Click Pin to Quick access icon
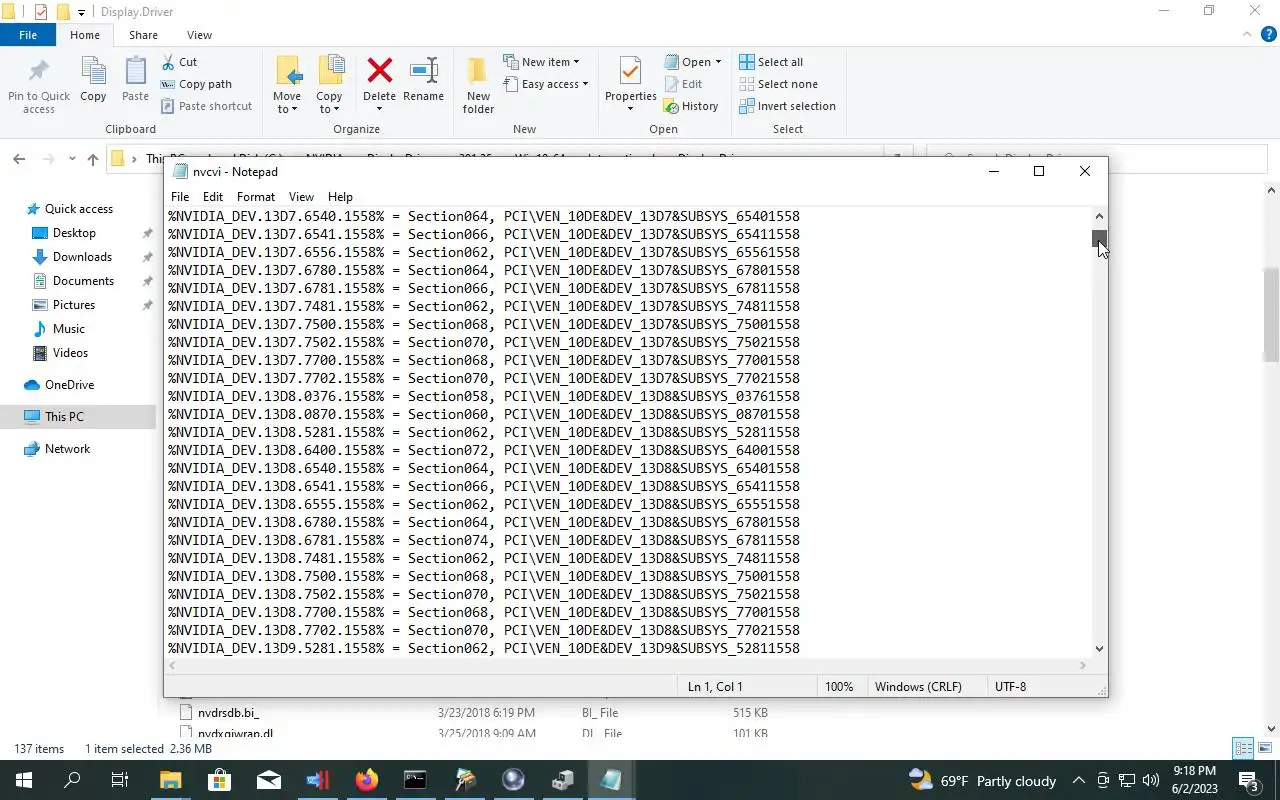The image size is (1280, 800). [x=39, y=70]
